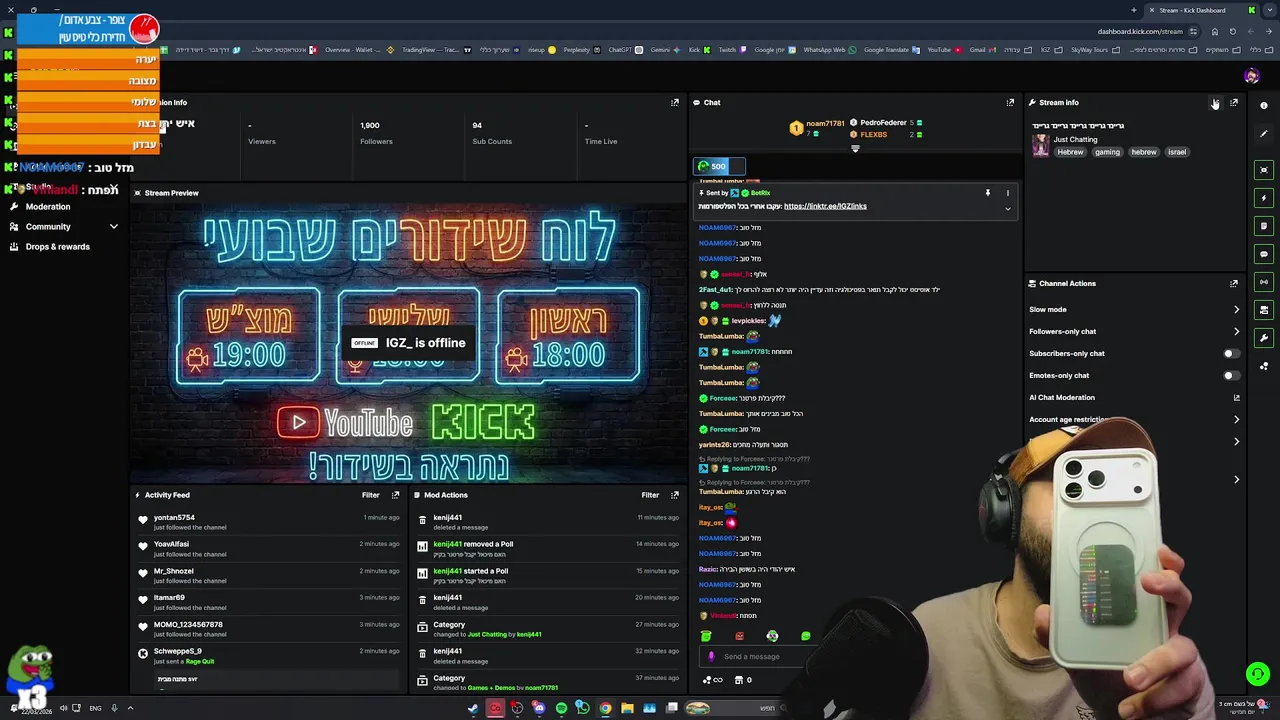Image resolution: width=1280 pixels, height=720 pixels.
Task: Open Spotify from the taskbar
Action: (561, 708)
